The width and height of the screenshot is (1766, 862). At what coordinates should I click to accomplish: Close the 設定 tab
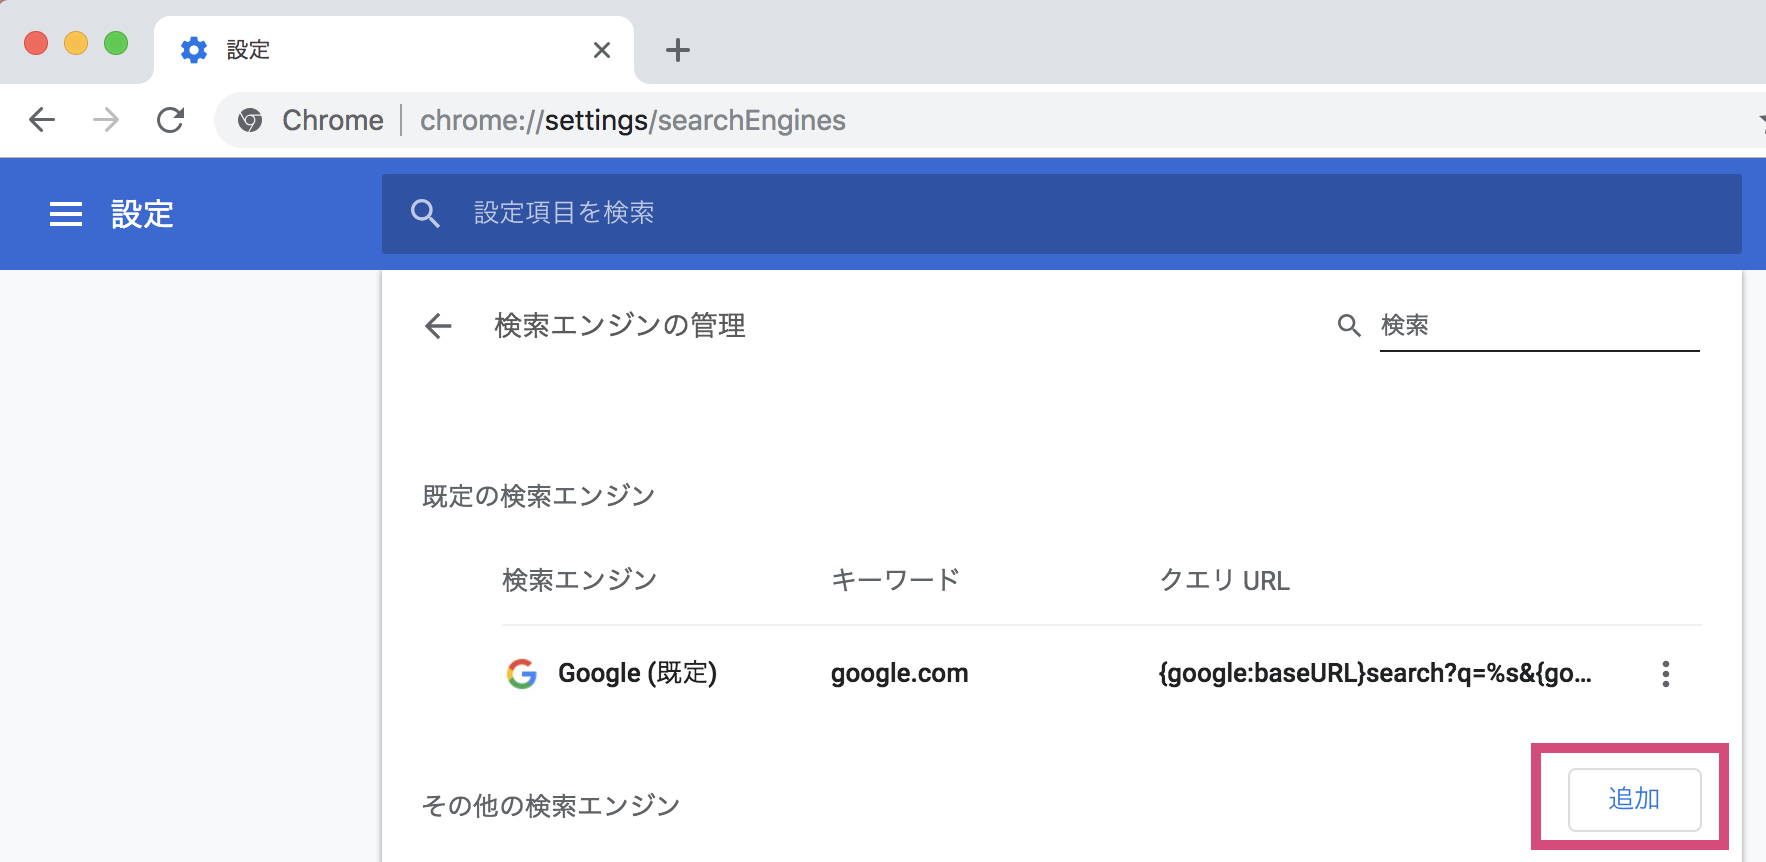(602, 50)
